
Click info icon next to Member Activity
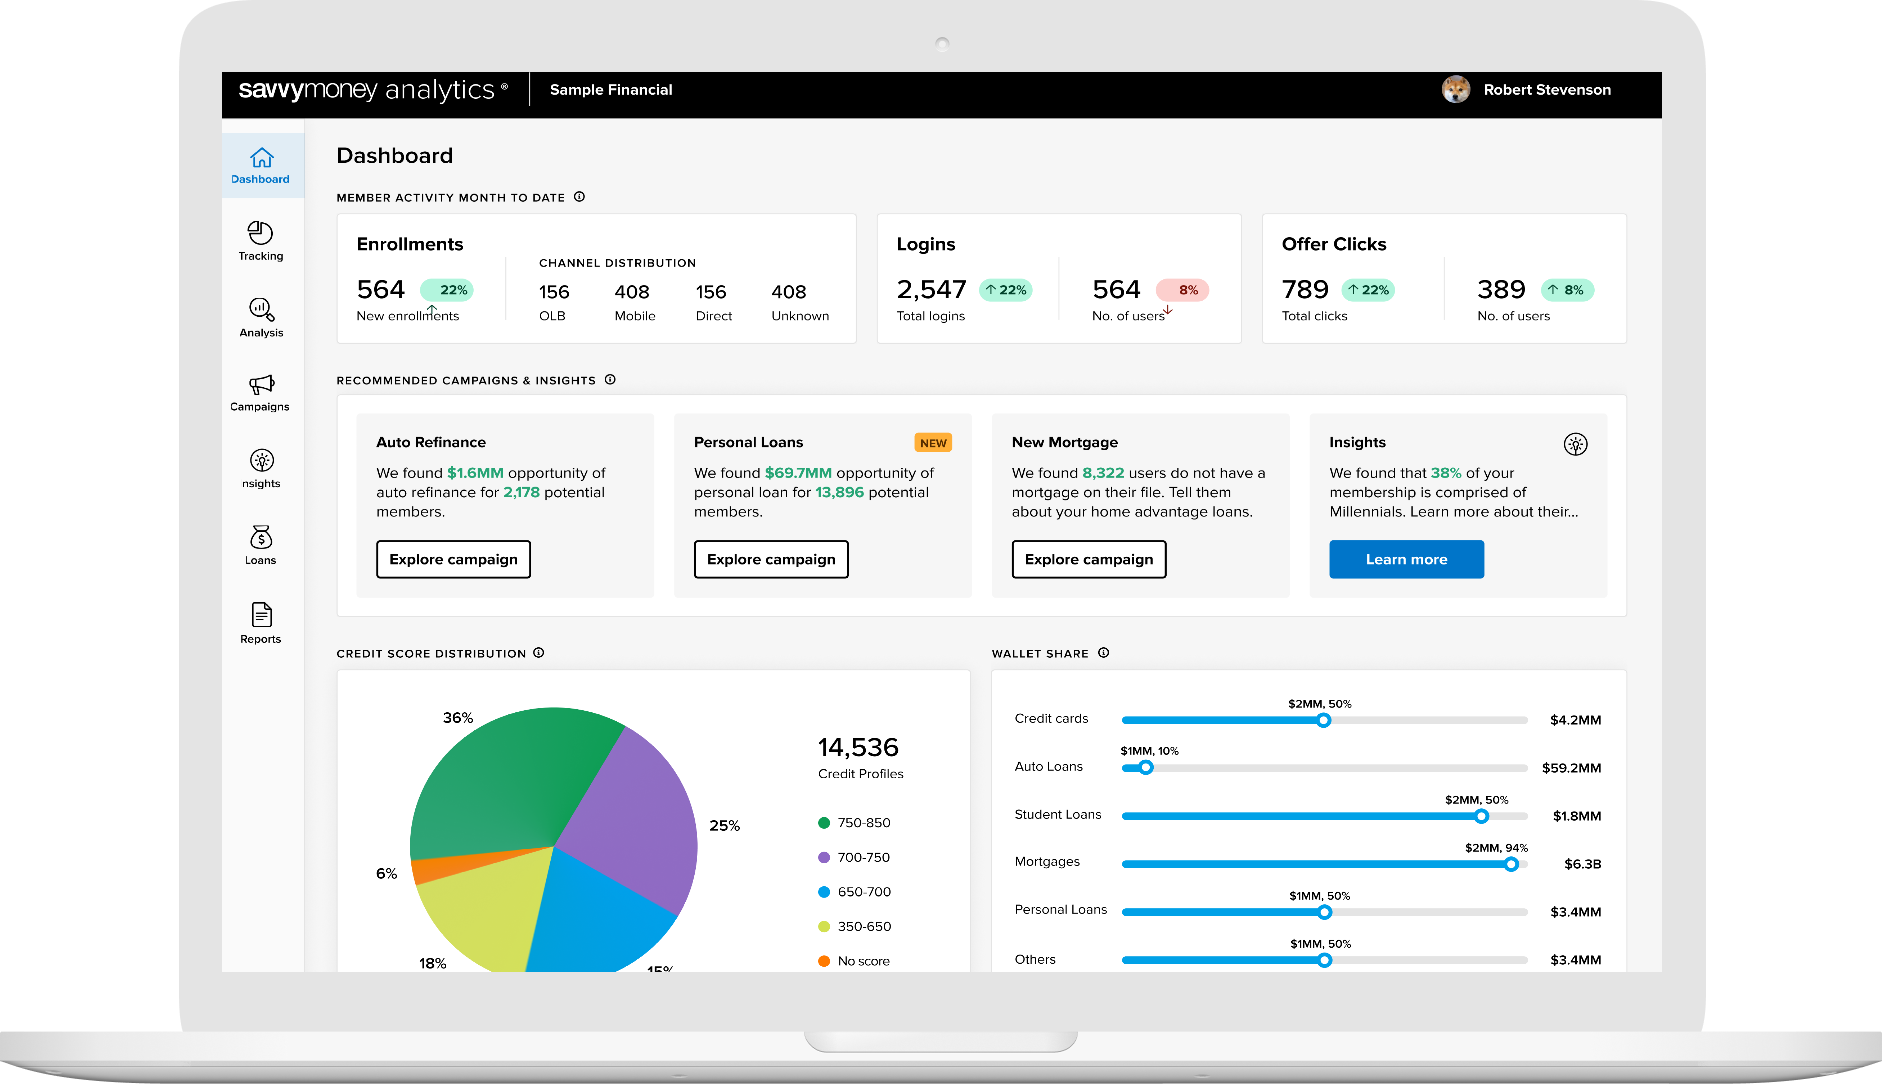tap(579, 197)
